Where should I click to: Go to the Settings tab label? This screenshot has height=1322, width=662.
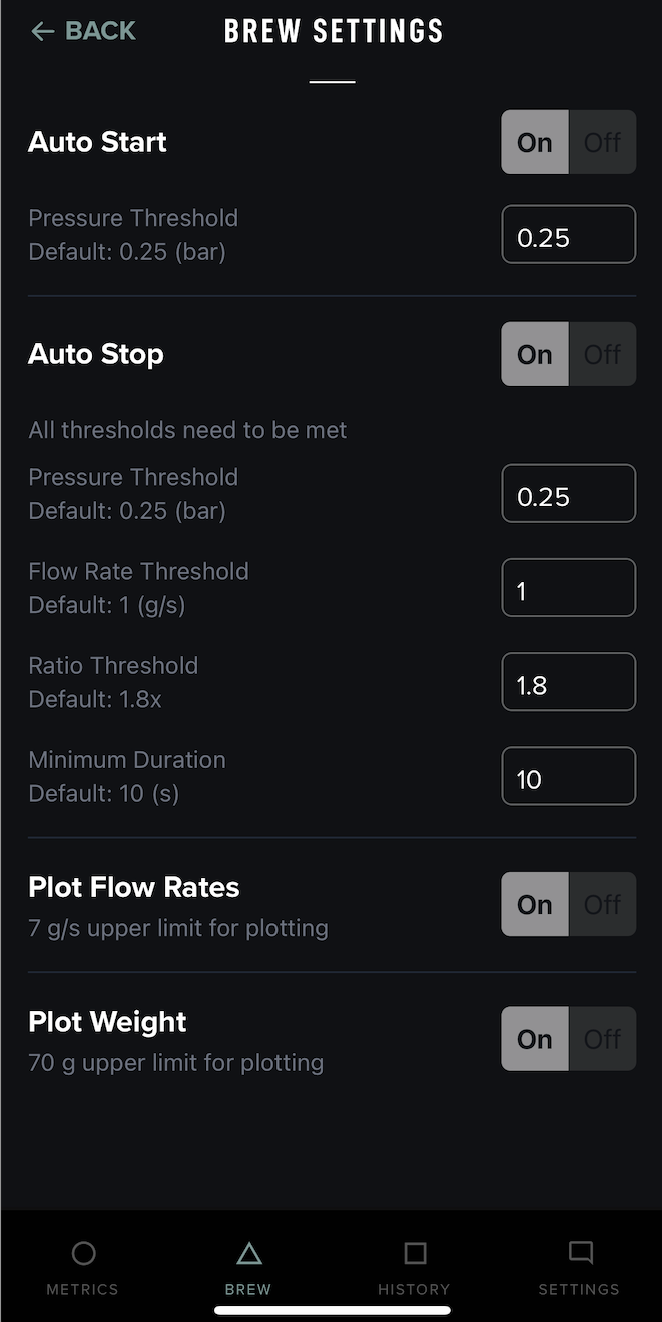(579, 1289)
